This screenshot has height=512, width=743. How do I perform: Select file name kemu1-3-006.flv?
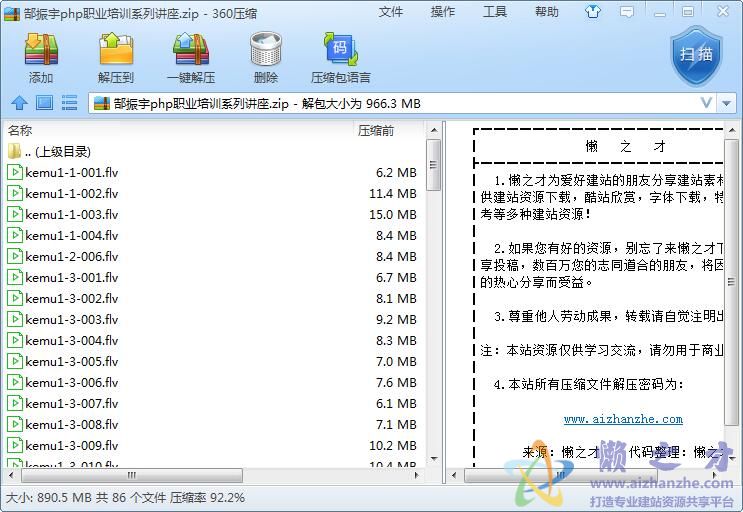point(72,382)
